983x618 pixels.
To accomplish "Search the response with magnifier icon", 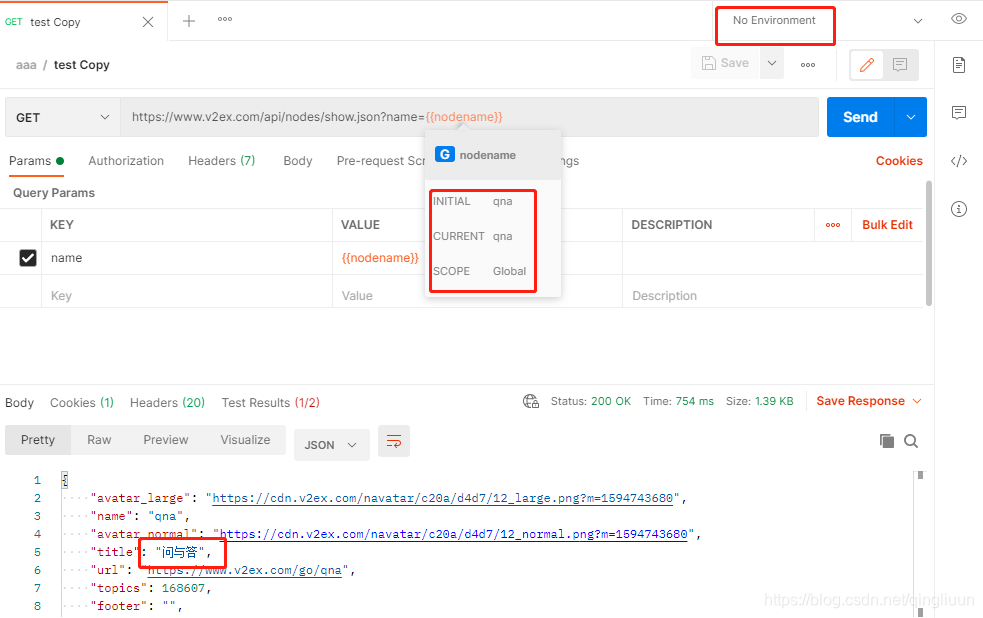I will tap(911, 441).
